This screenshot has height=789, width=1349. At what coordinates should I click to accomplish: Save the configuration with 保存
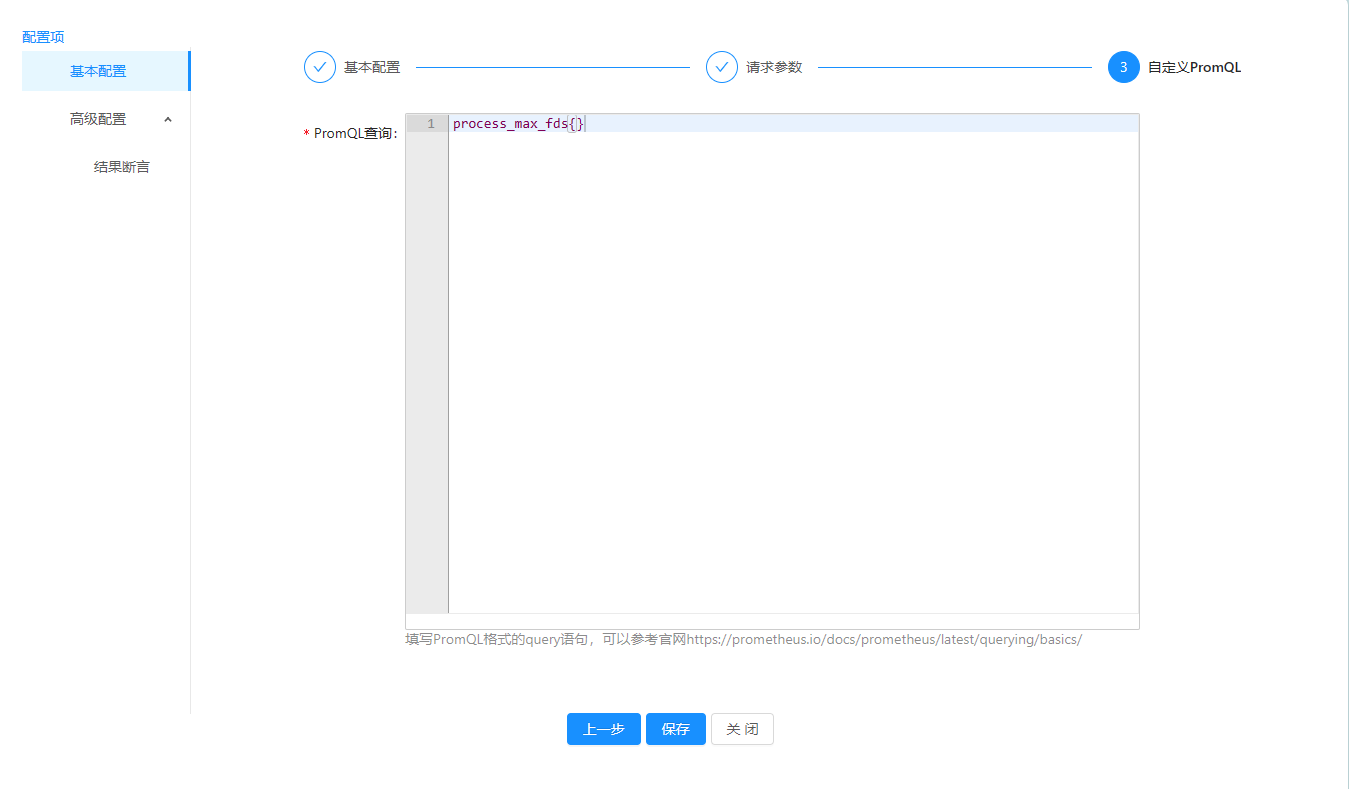click(x=675, y=729)
